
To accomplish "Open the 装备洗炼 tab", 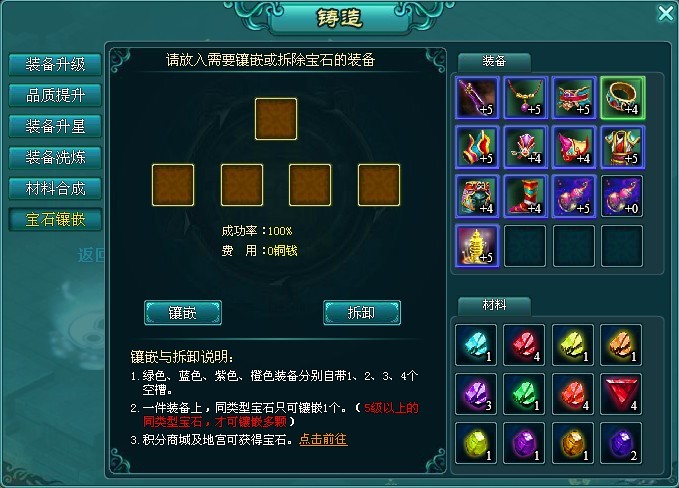I will 55,157.
